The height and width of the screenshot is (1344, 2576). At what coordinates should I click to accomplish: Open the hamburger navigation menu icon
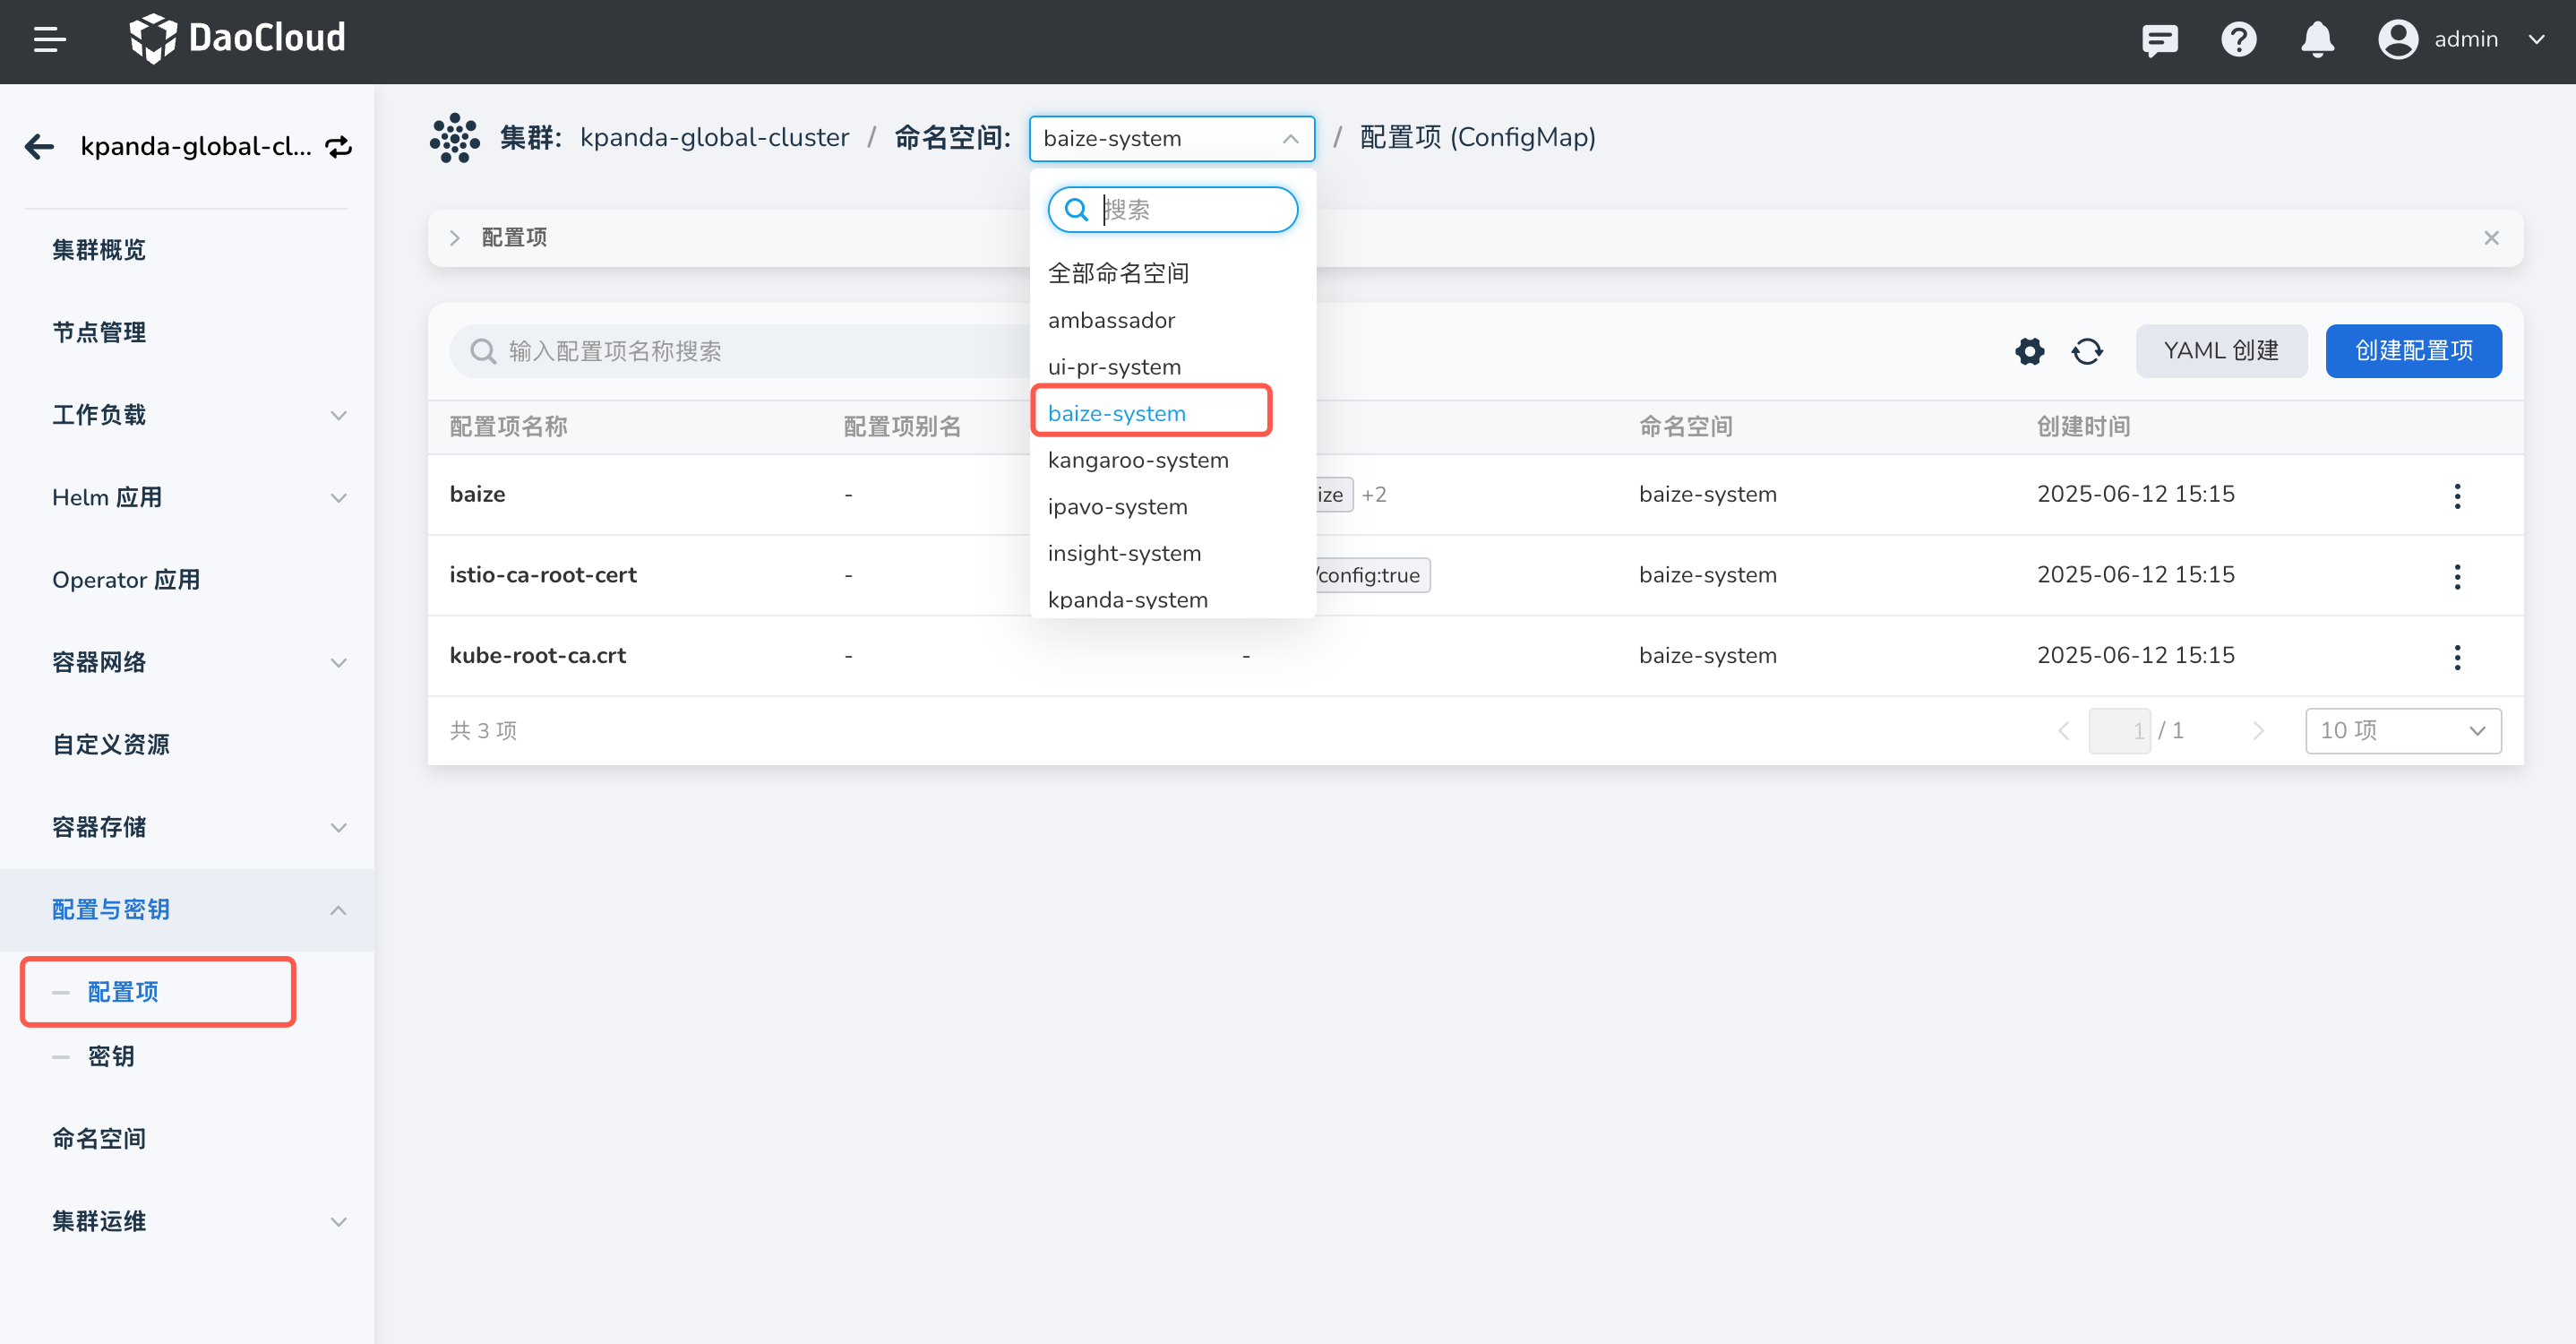[x=49, y=40]
